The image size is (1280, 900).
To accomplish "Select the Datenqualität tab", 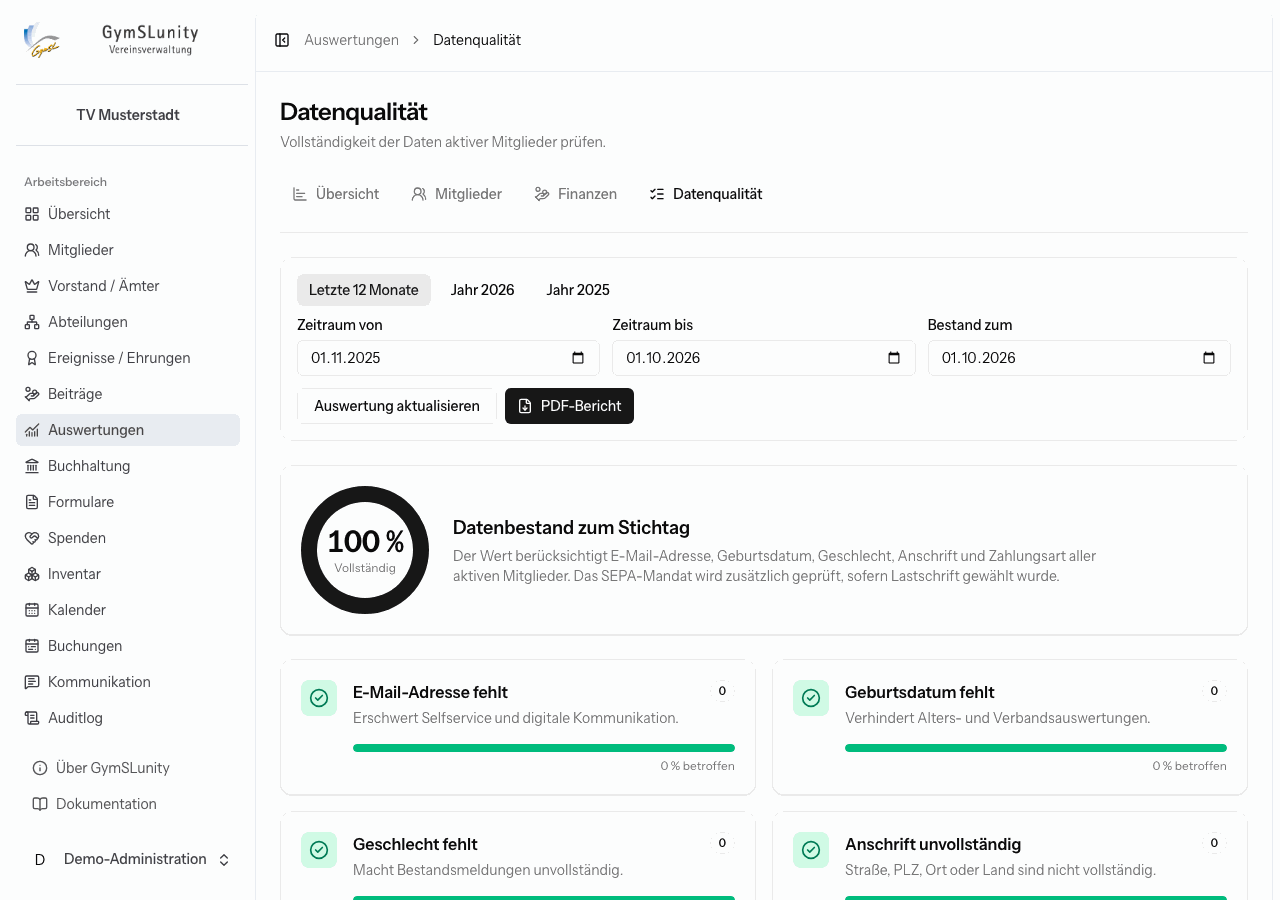I will pos(706,194).
